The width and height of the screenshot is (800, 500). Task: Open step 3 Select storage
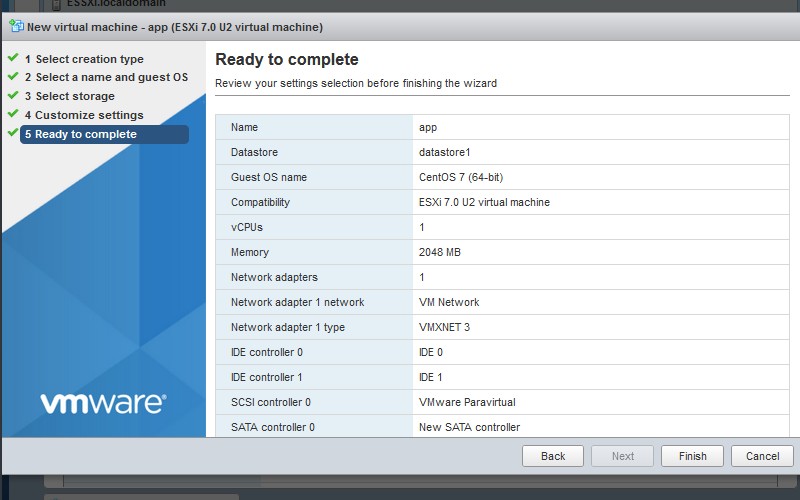click(70, 96)
